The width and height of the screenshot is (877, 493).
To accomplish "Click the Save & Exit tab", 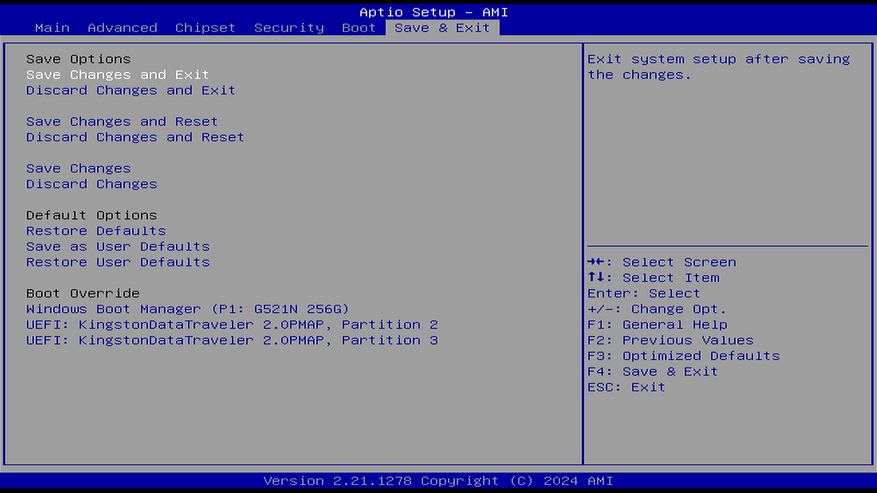I will click(442, 27).
